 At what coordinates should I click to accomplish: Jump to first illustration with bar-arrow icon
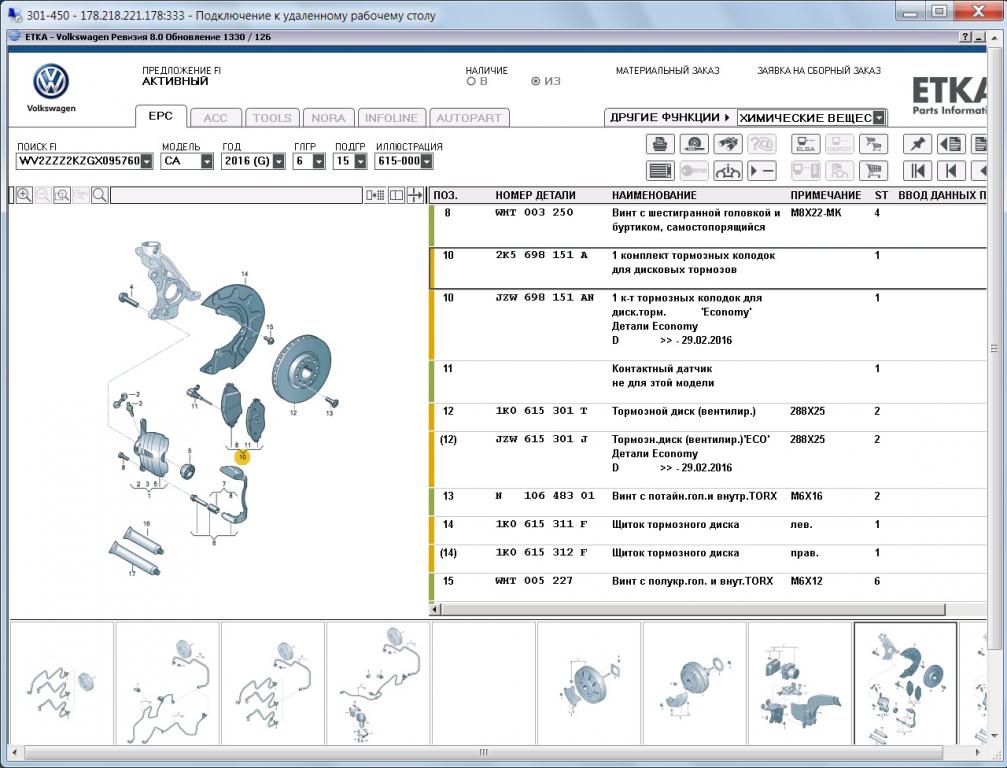917,171
